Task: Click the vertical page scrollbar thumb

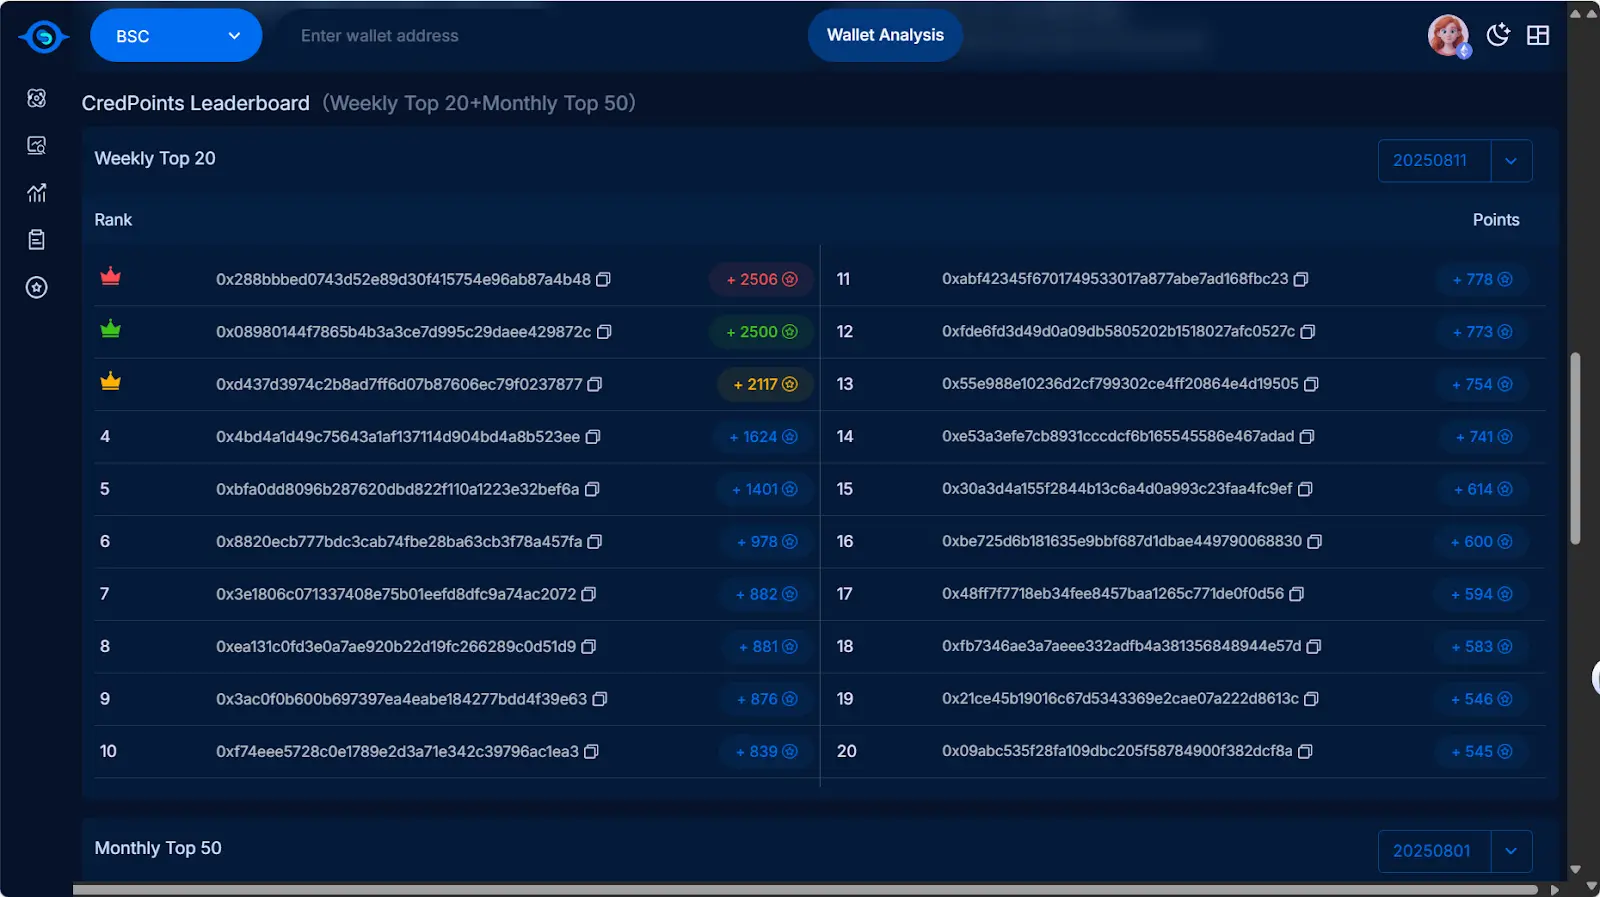Action: (x=1575, y=448)
